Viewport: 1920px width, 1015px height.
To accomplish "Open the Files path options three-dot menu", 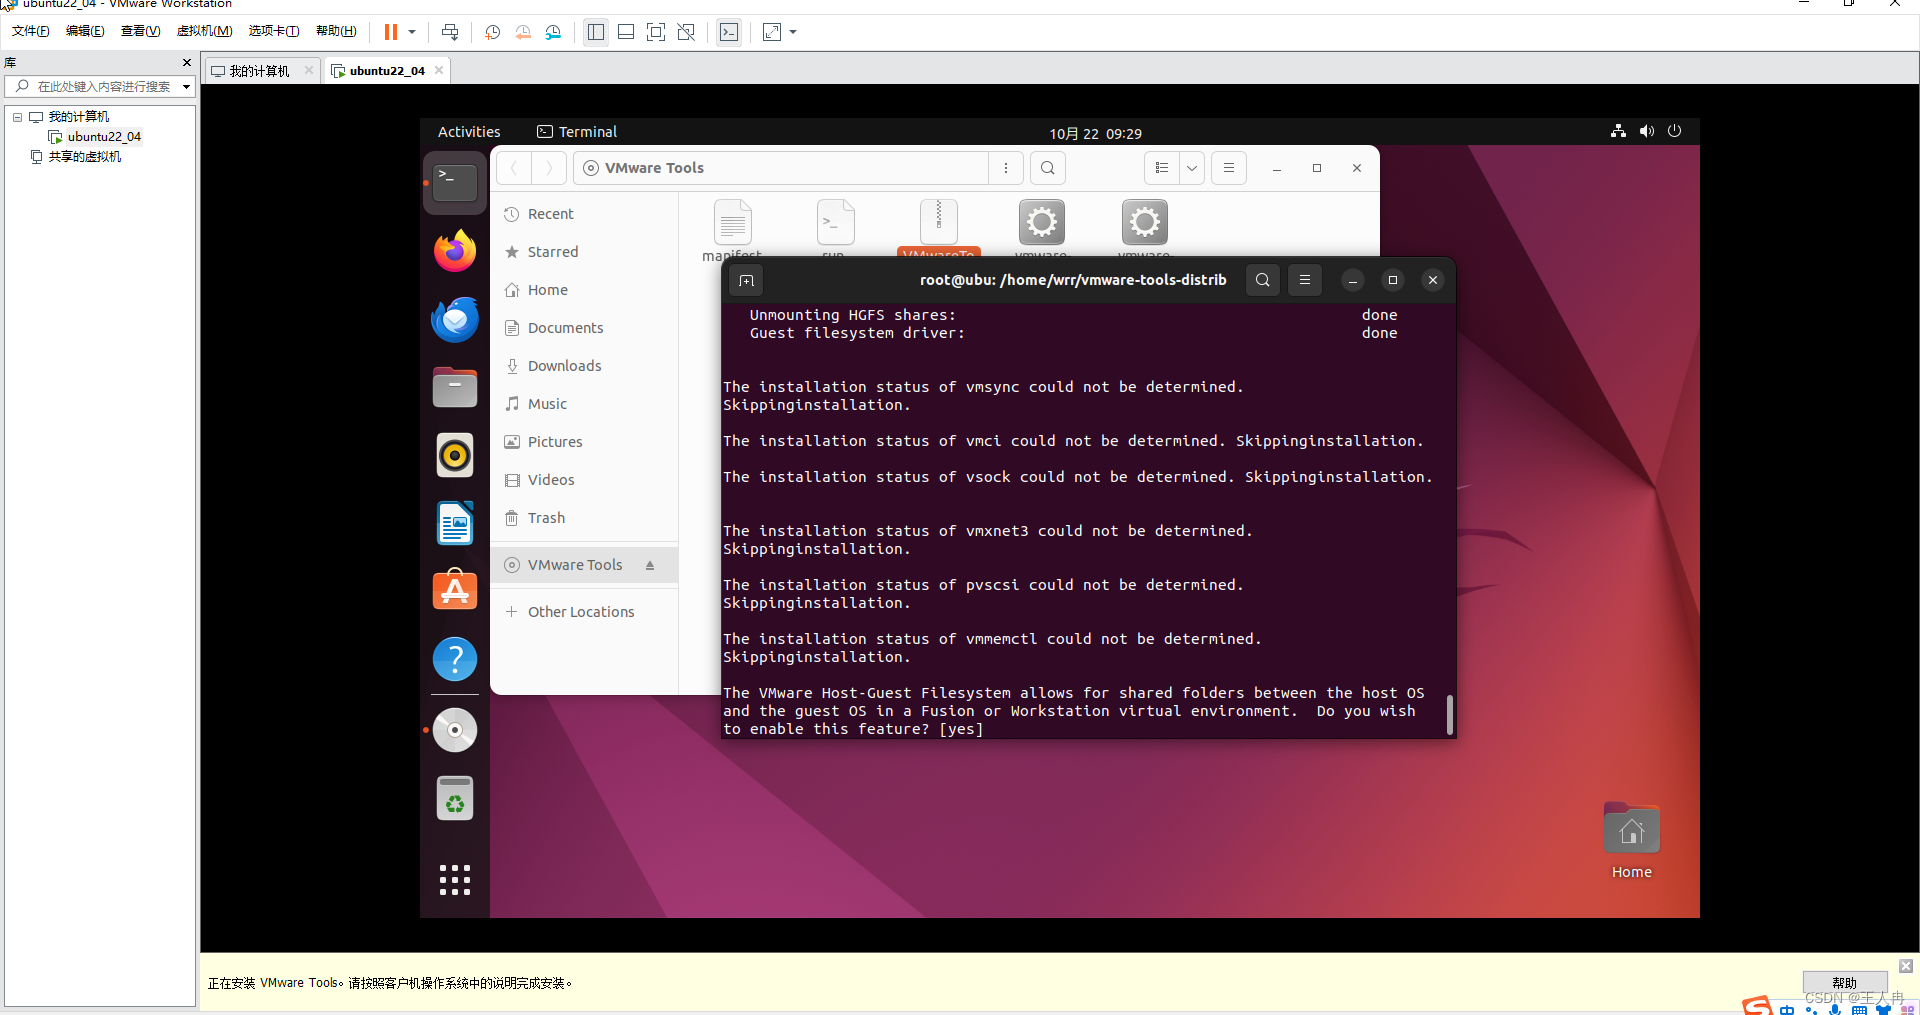I will (x=1006, y=168).
